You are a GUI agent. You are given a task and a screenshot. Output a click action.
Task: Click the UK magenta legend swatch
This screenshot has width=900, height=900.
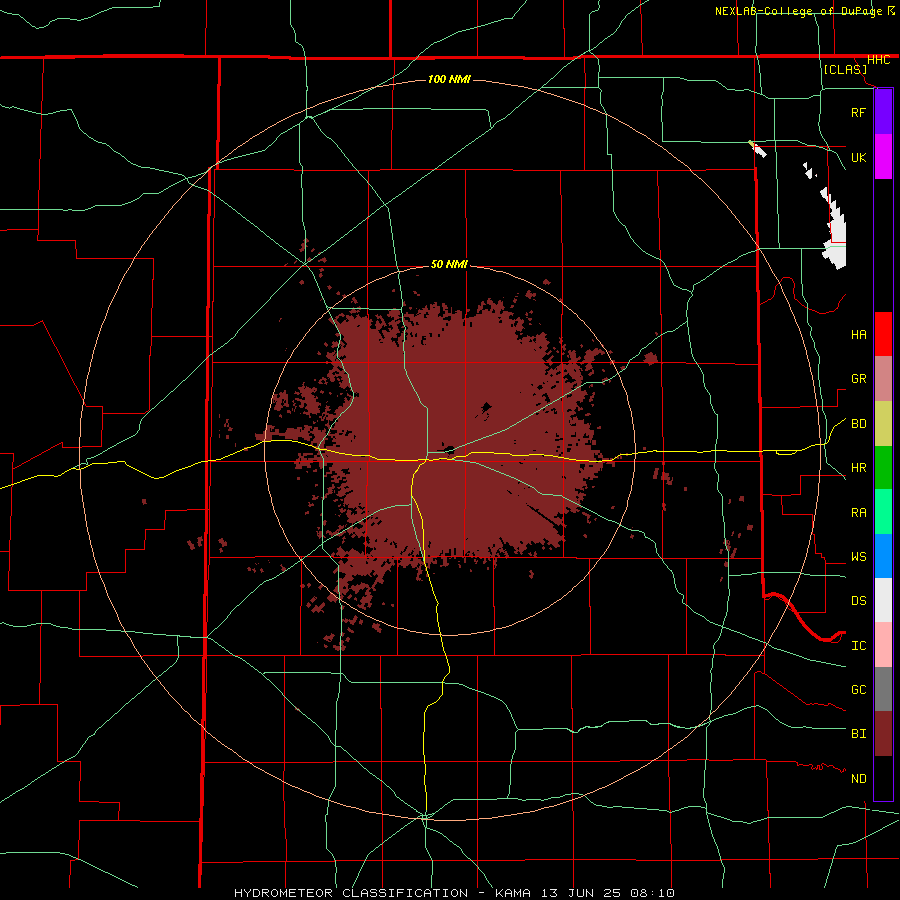(x=883, y=157)
